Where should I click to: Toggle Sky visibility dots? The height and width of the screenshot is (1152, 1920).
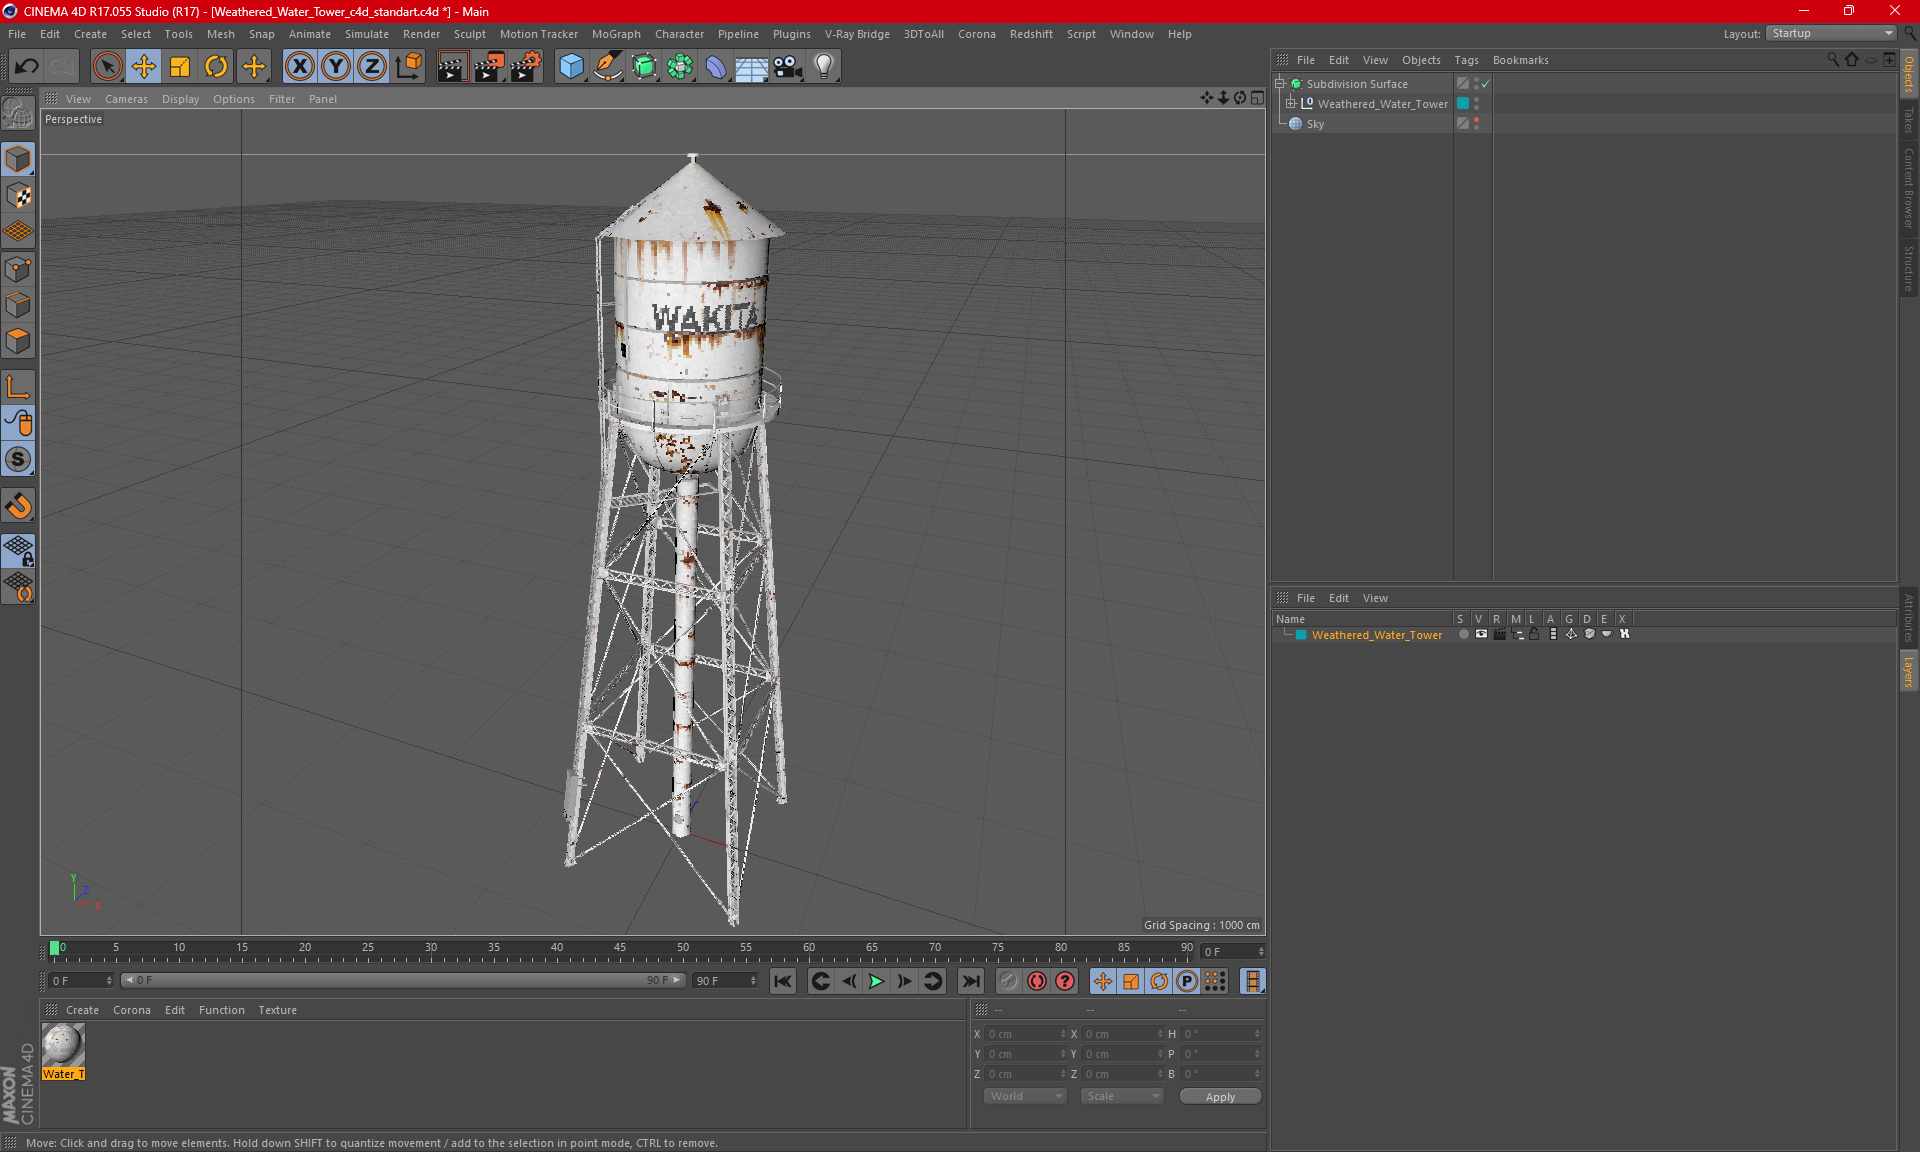[1476, 124]
